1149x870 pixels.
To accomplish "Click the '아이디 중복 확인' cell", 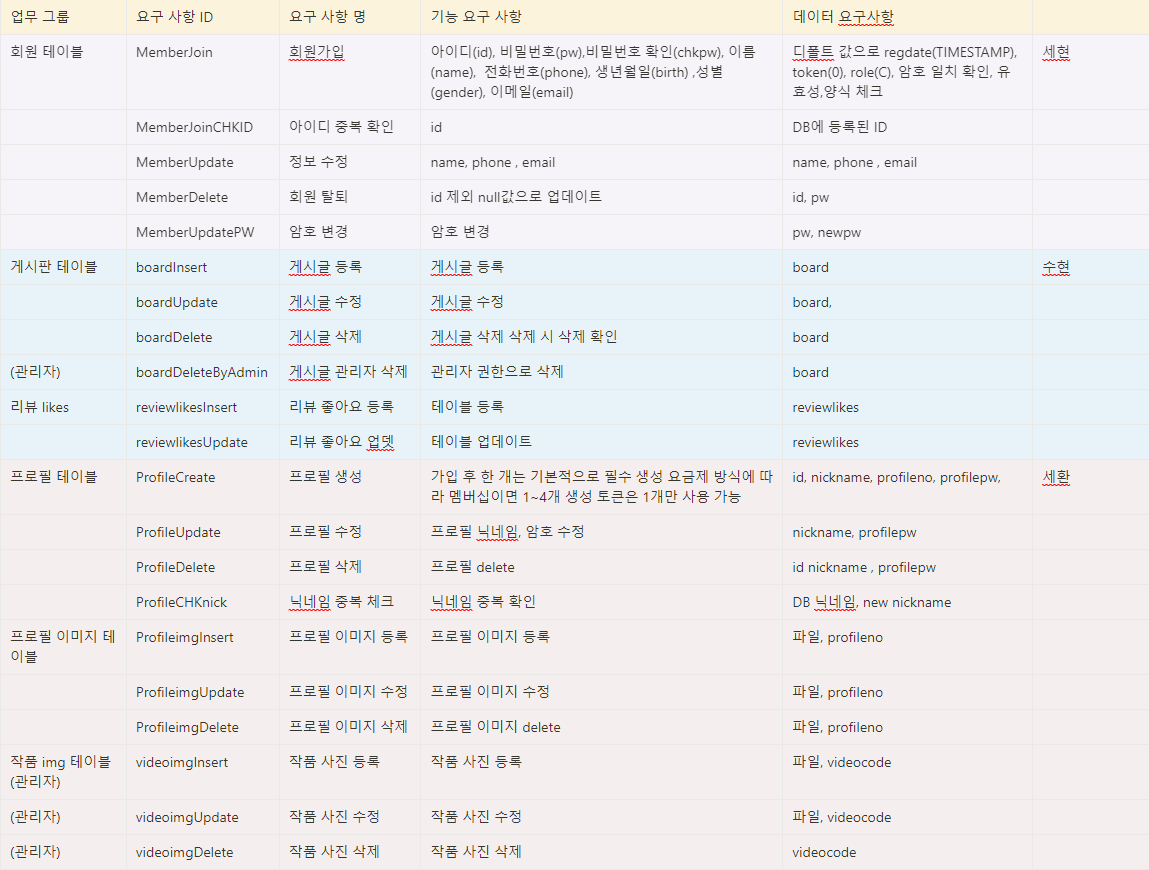I will [350, 127].
